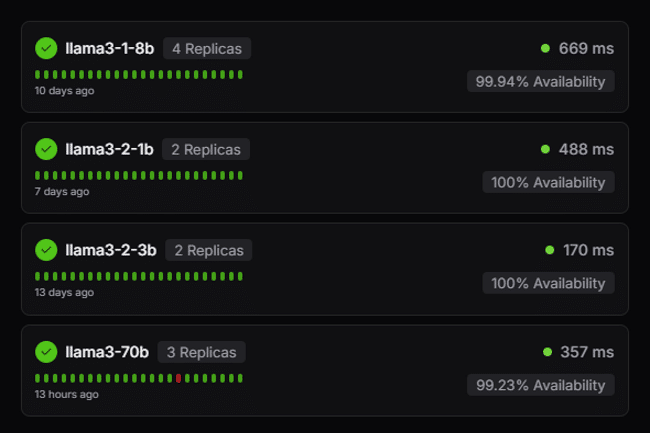Click the green check icon beside llama3-2-3b
The width and height of the screenshot is (650, 433).
click(46, 250)
